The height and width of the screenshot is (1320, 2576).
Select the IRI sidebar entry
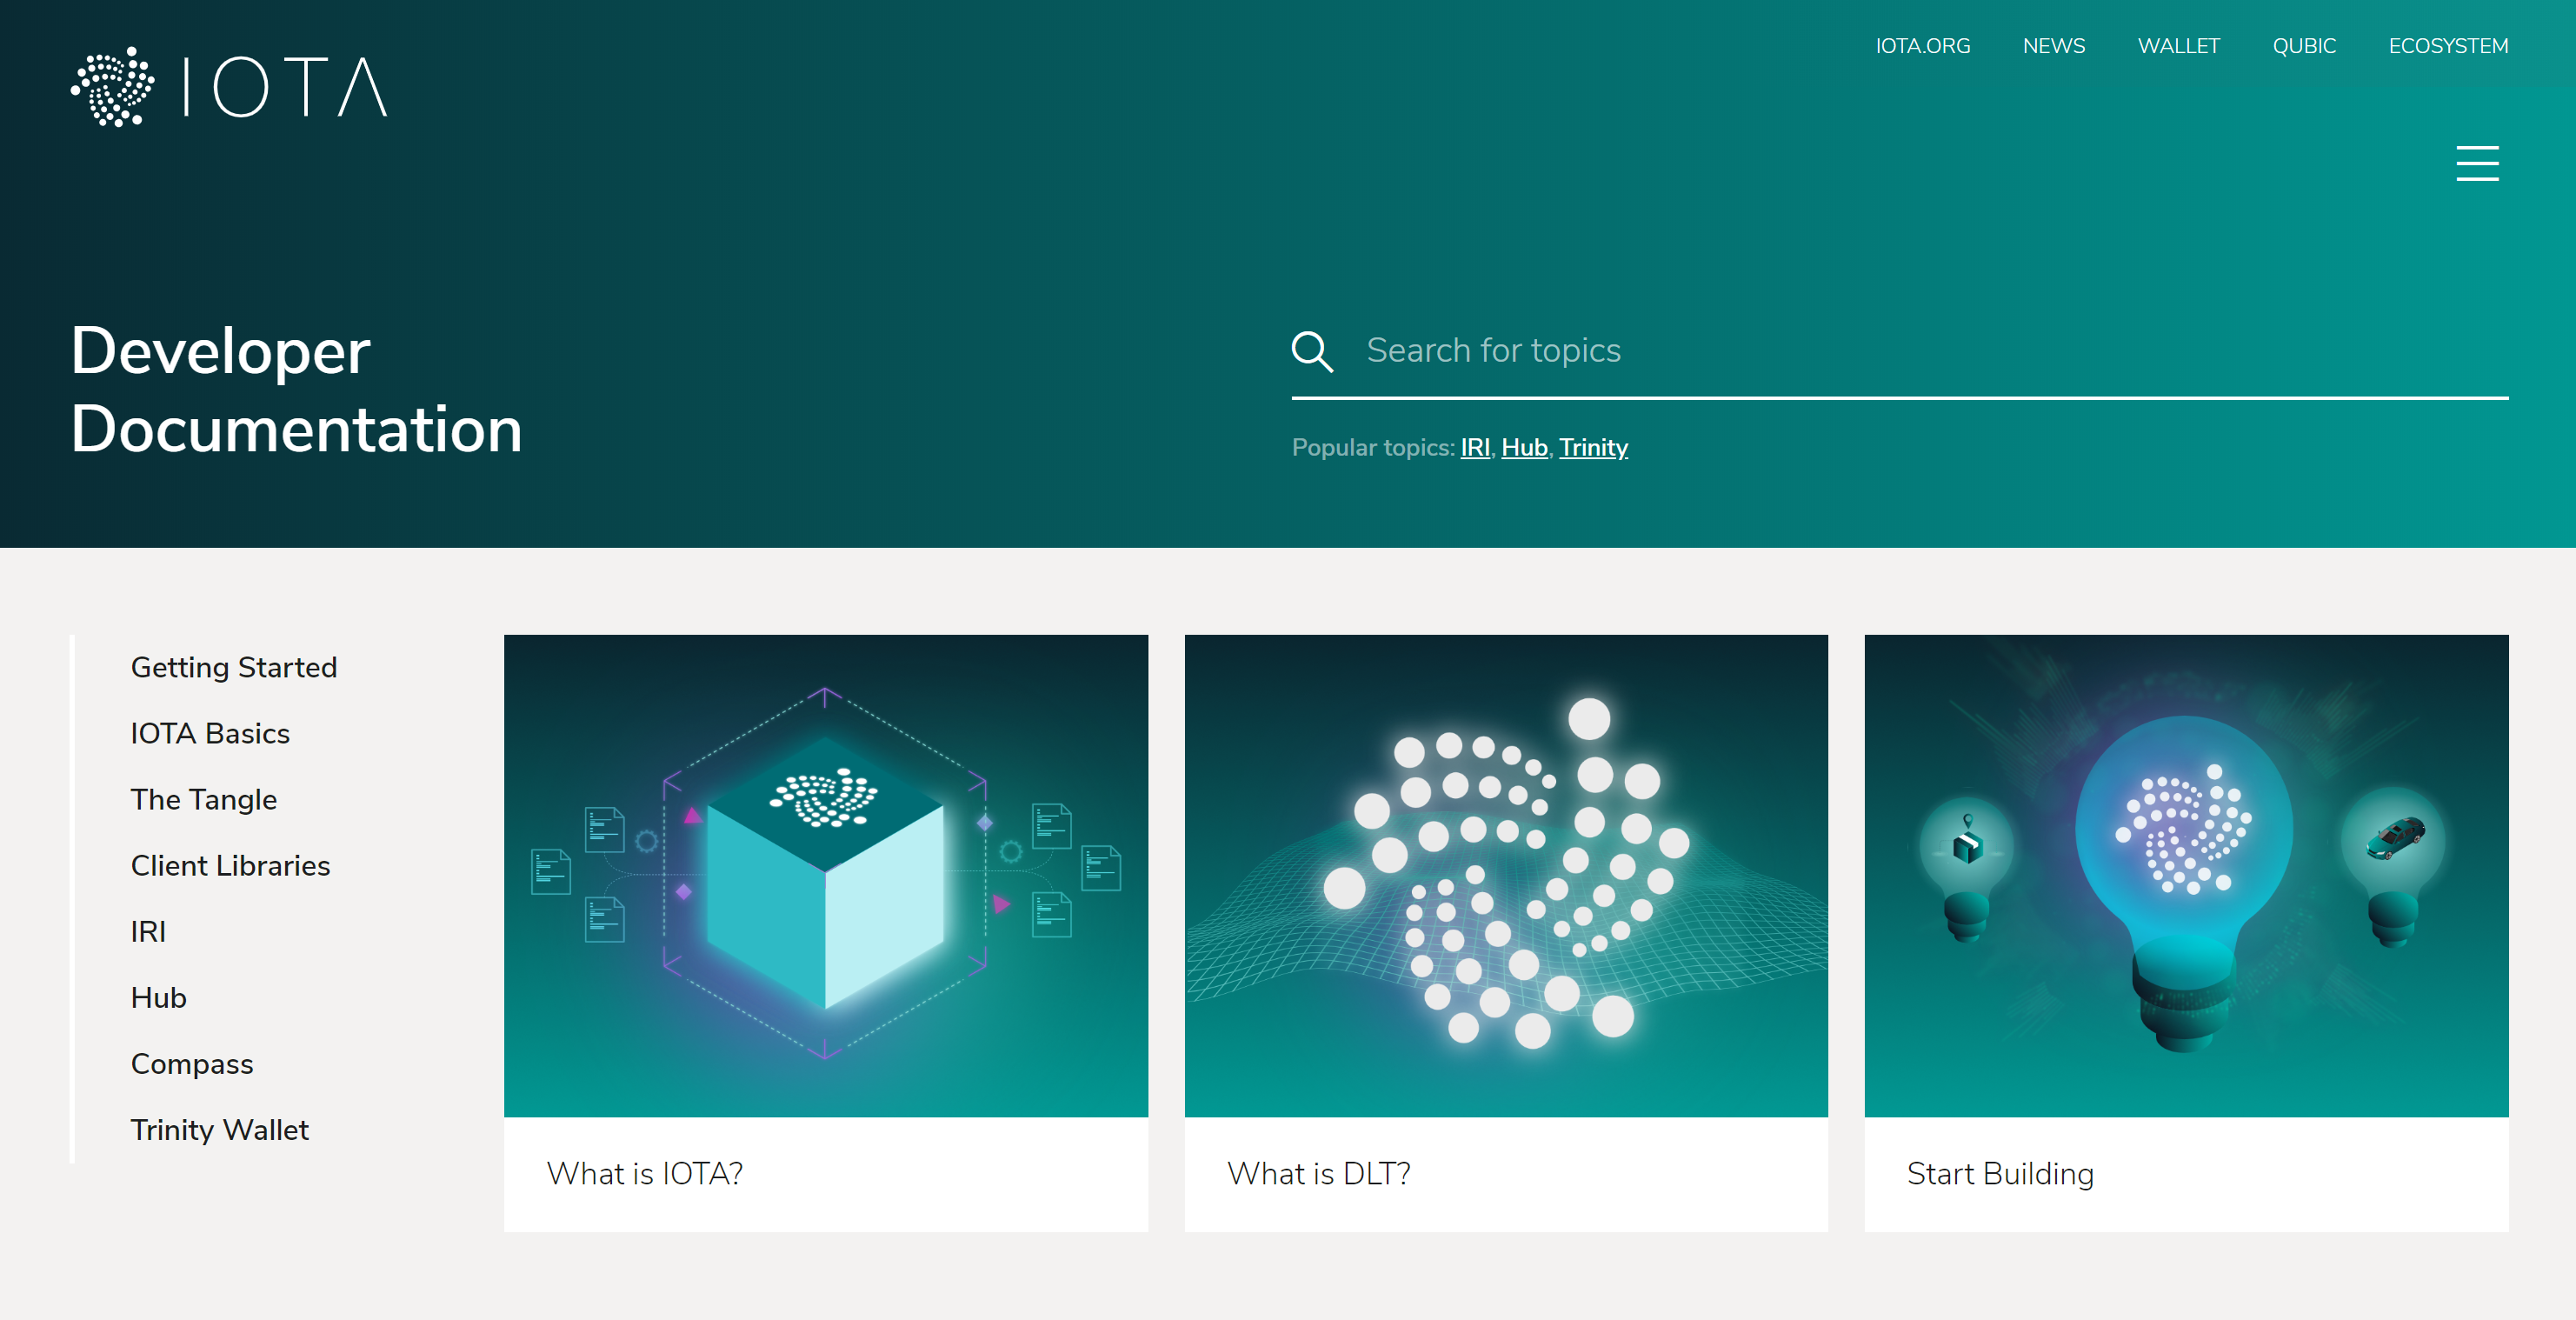(148, 931)
